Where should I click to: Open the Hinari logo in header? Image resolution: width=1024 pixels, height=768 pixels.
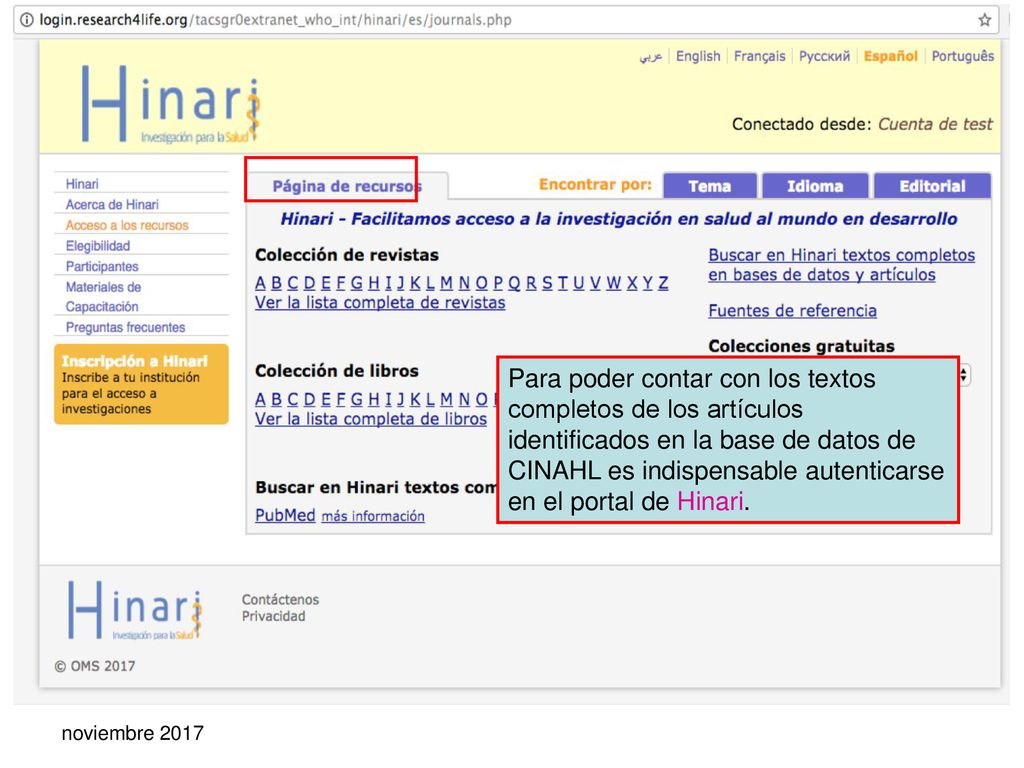click(171, 104)
